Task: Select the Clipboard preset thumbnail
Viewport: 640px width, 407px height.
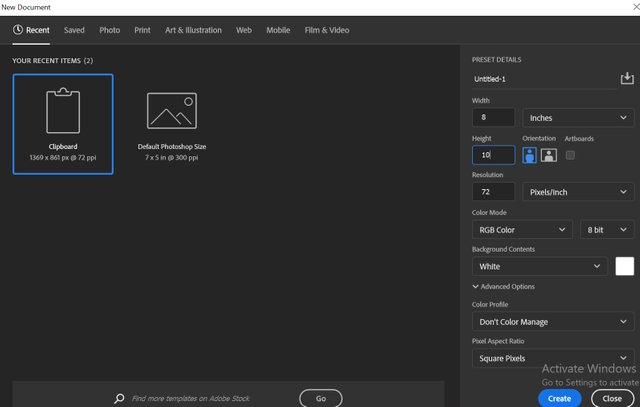Action: point(63,124)
